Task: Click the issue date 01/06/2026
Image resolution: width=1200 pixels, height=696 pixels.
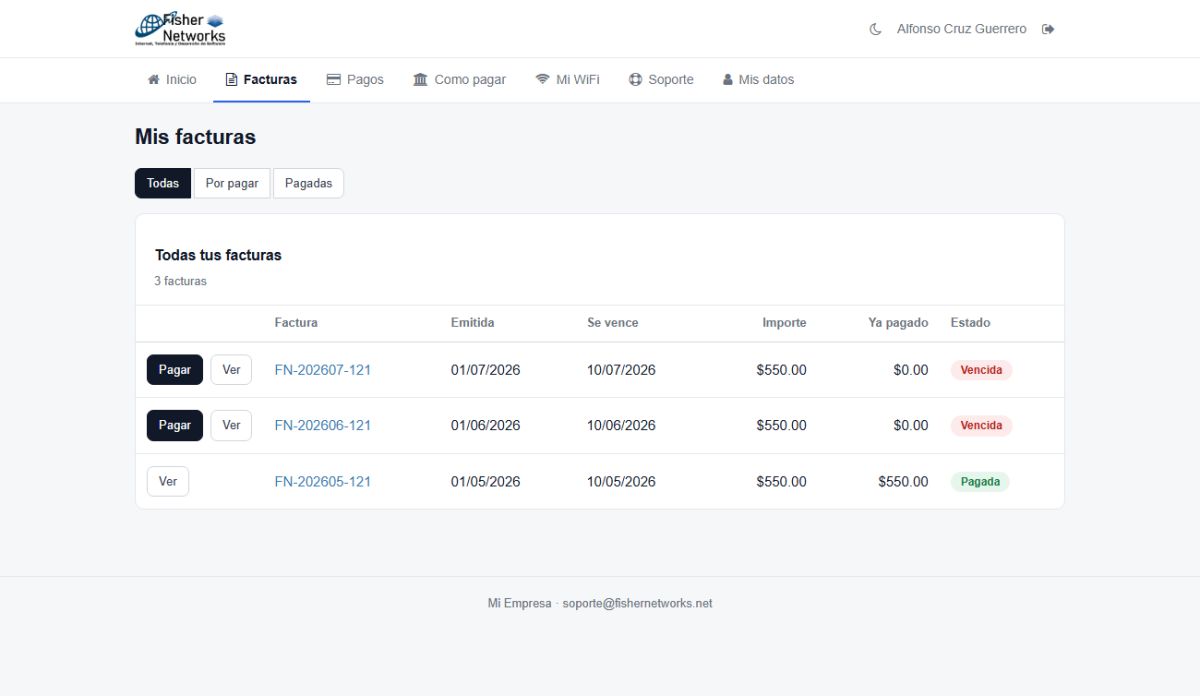Action: 486,425
